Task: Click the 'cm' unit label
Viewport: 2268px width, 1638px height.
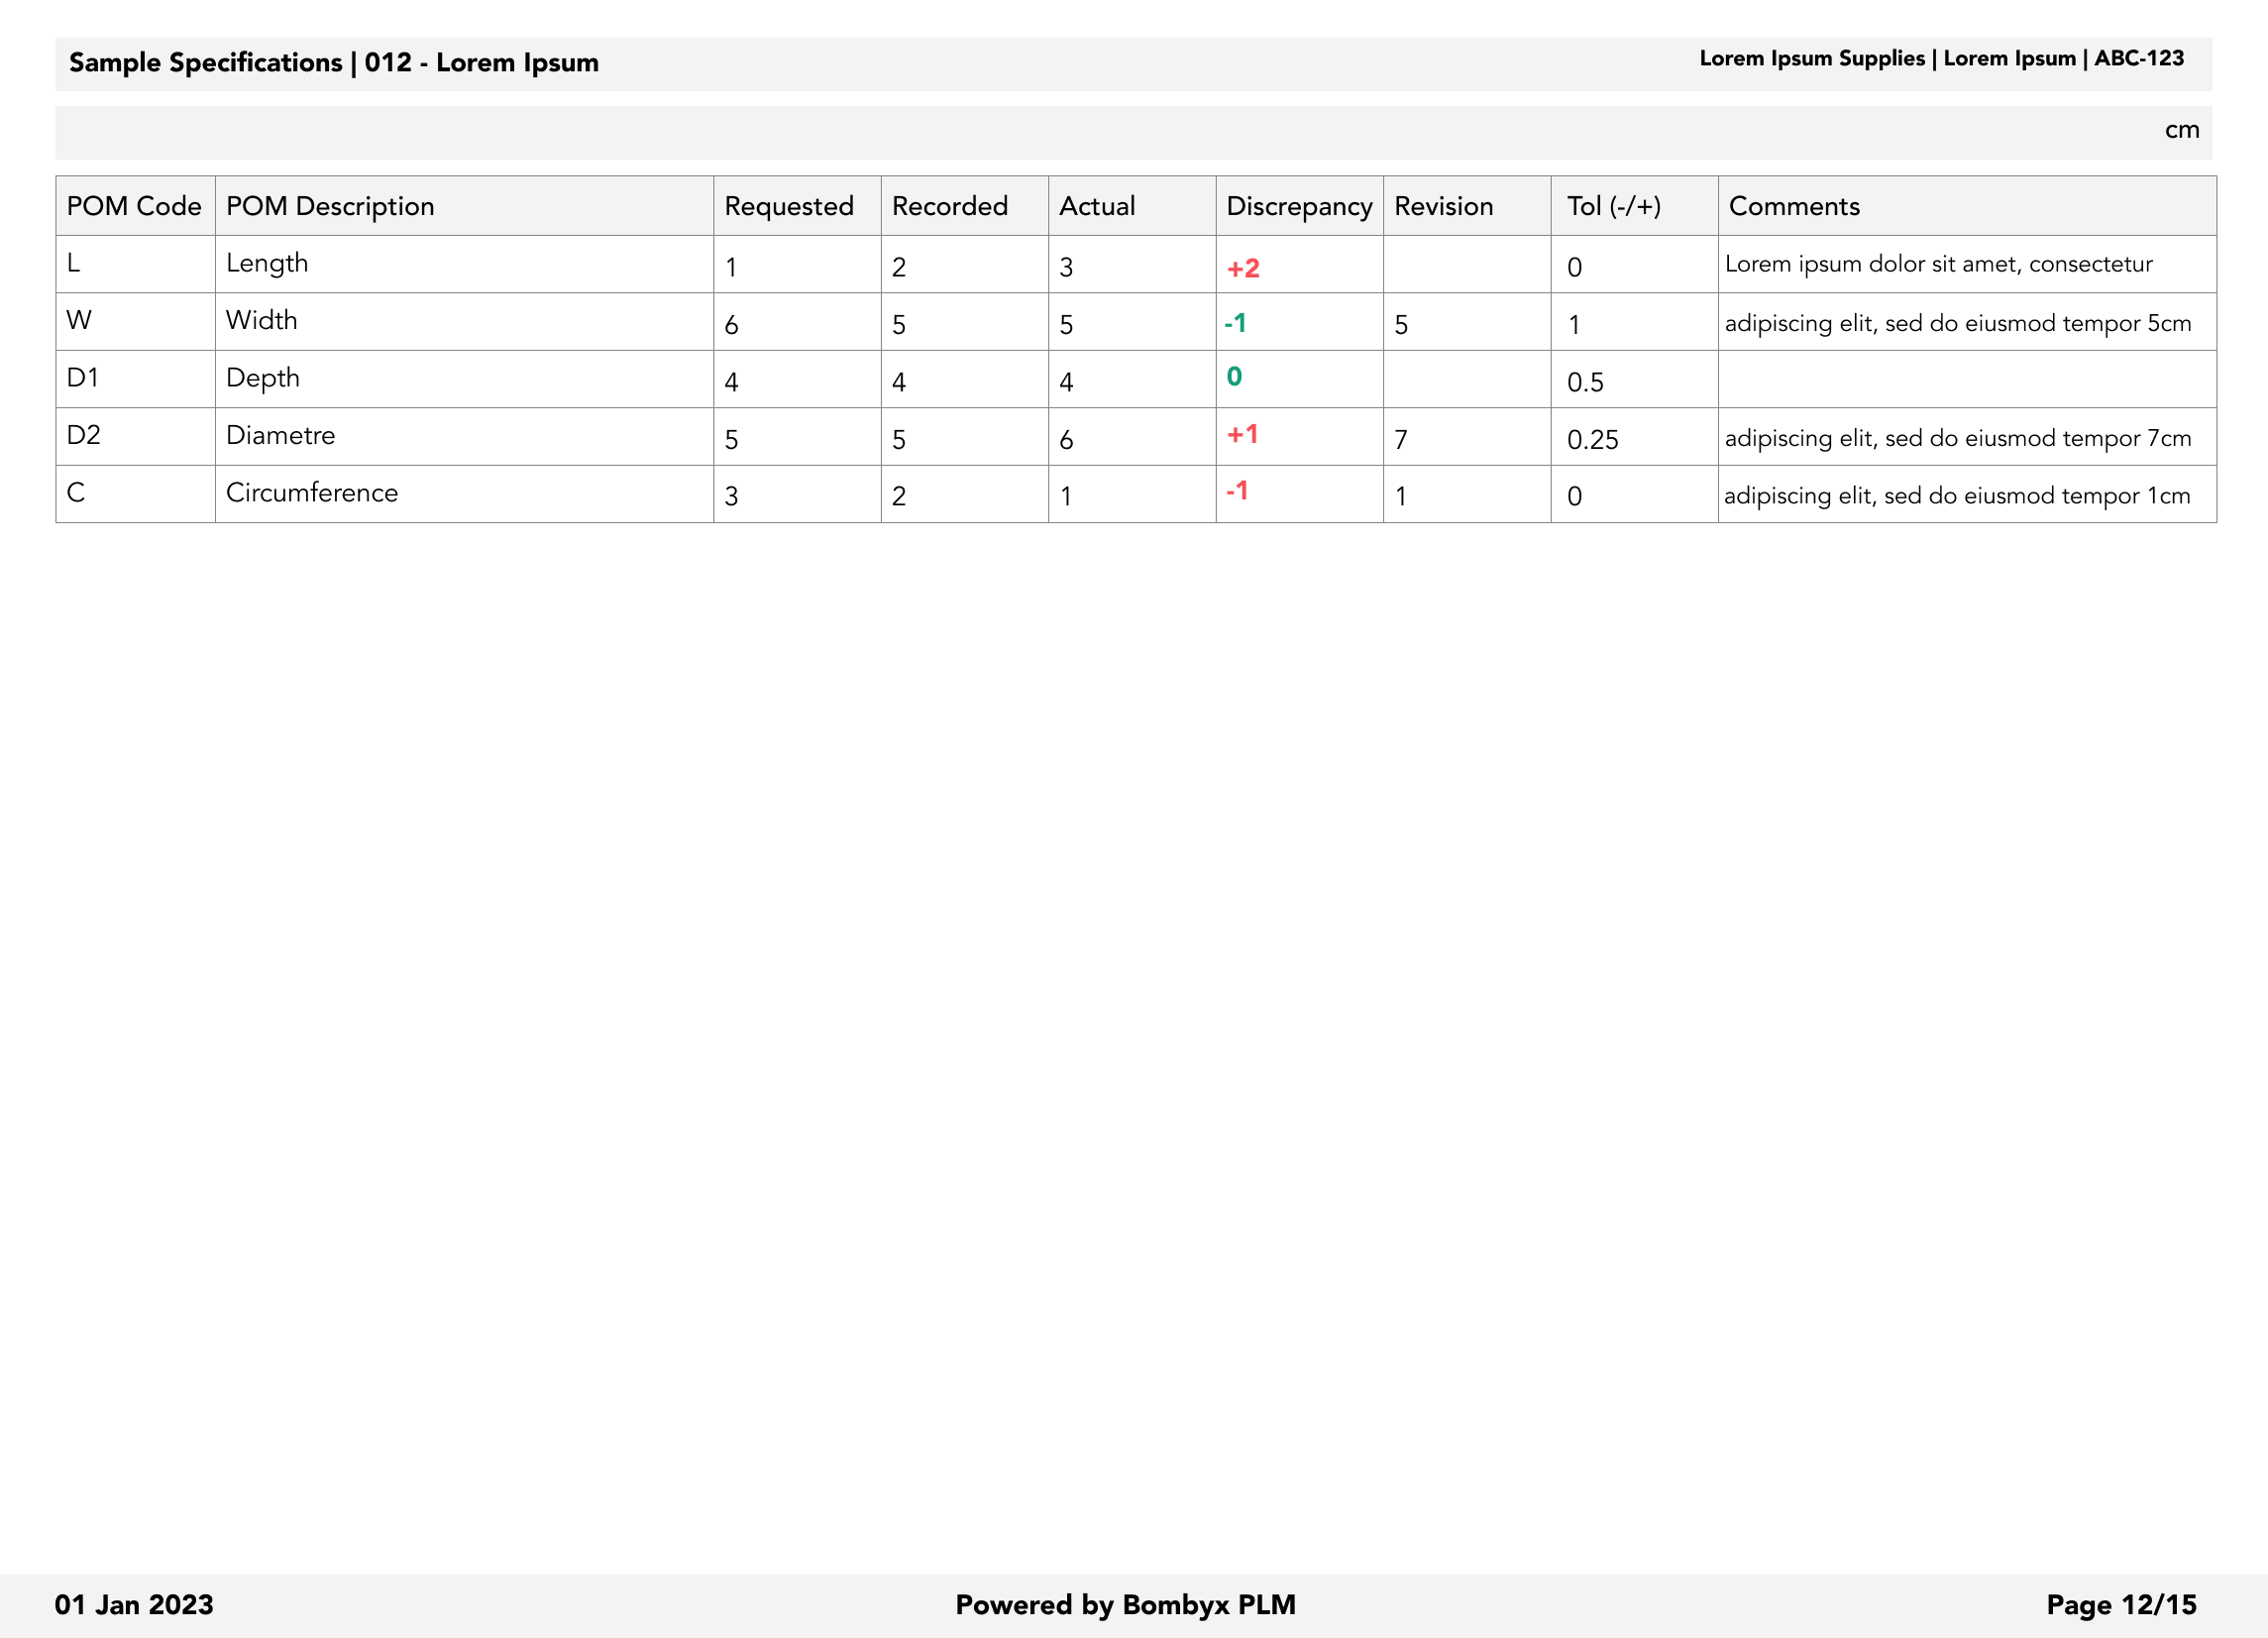Action: tap(2182, 131)
